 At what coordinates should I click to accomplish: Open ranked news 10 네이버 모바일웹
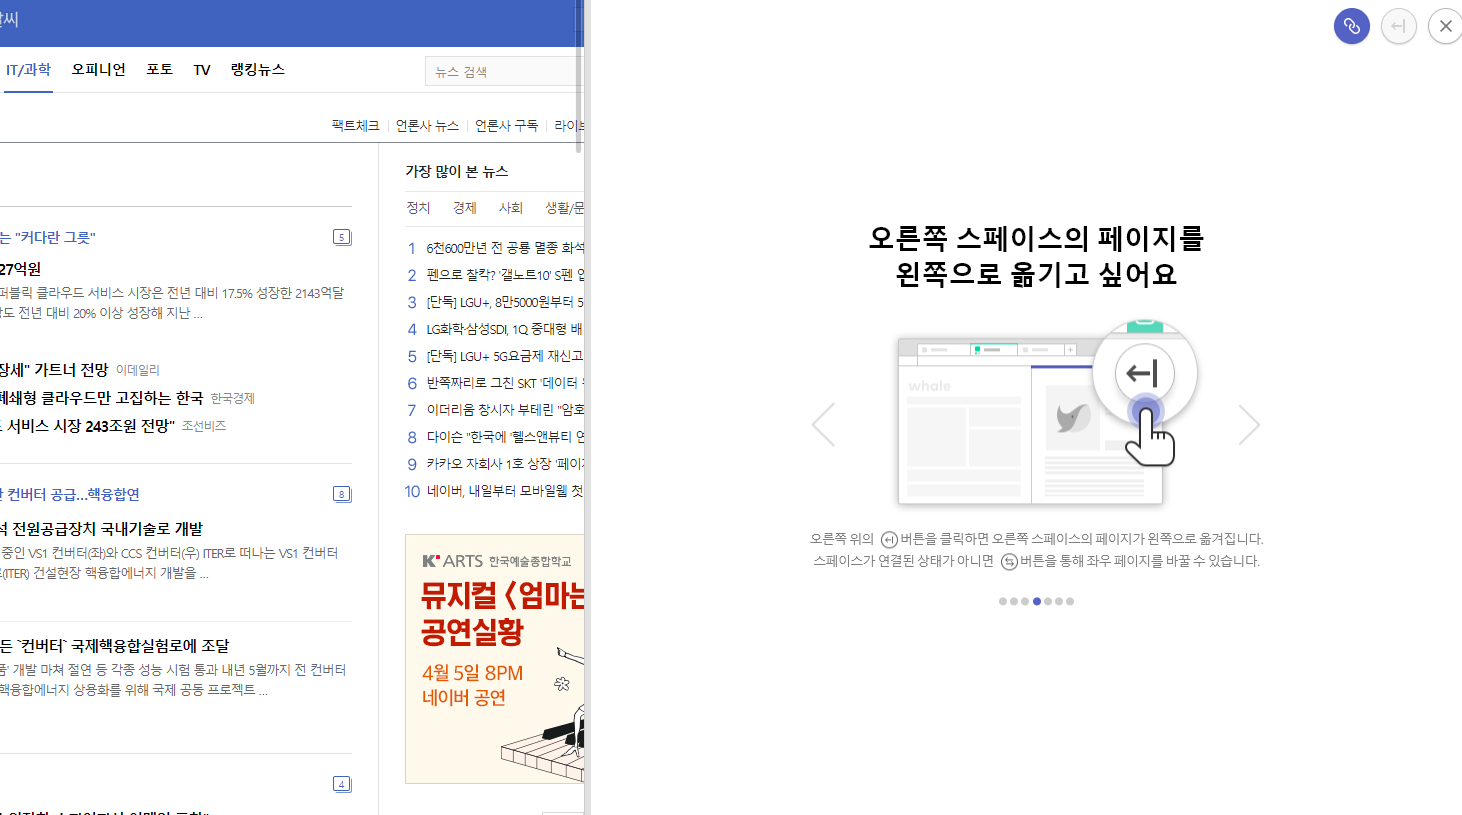(x=505, y=490)
